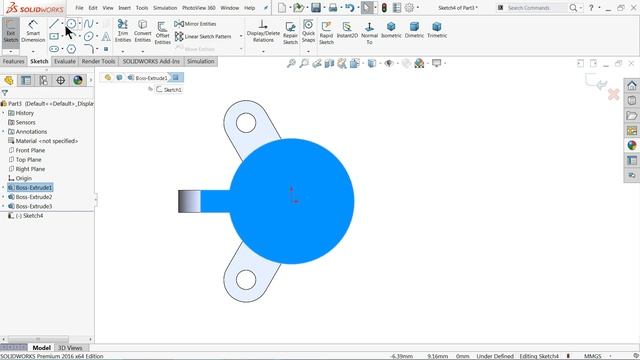Open the Tools menu
This screenshot has height=360, width=640.
pos(142,8)
